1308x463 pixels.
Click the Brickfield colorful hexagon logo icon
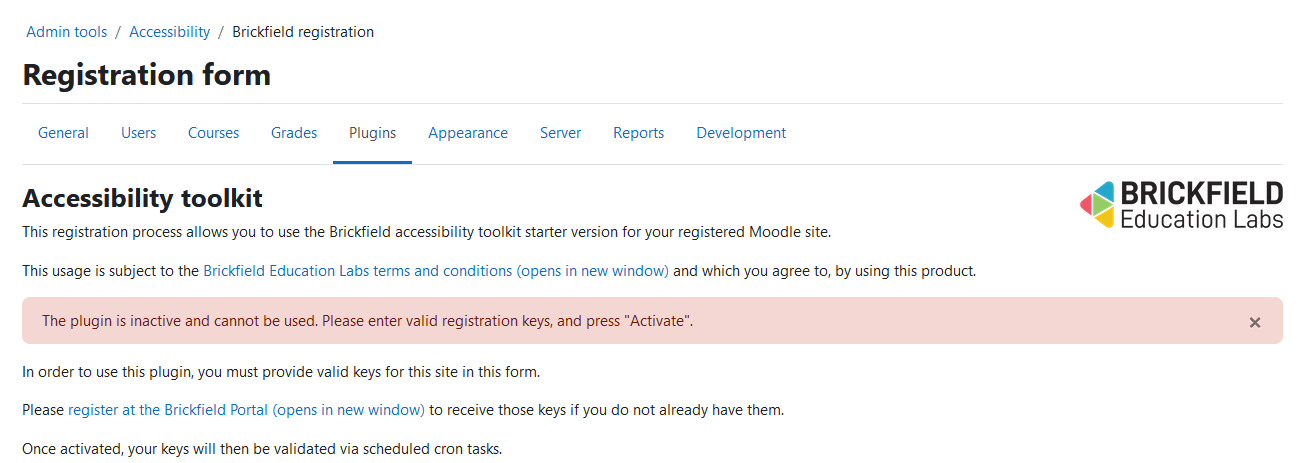pos(1098,205)
